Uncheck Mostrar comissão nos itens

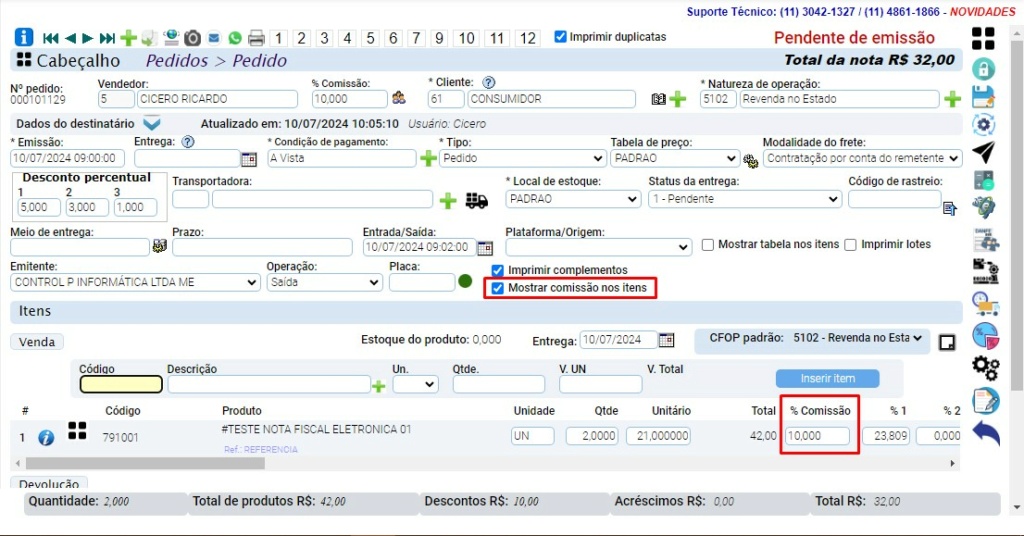tap(498, 288)
